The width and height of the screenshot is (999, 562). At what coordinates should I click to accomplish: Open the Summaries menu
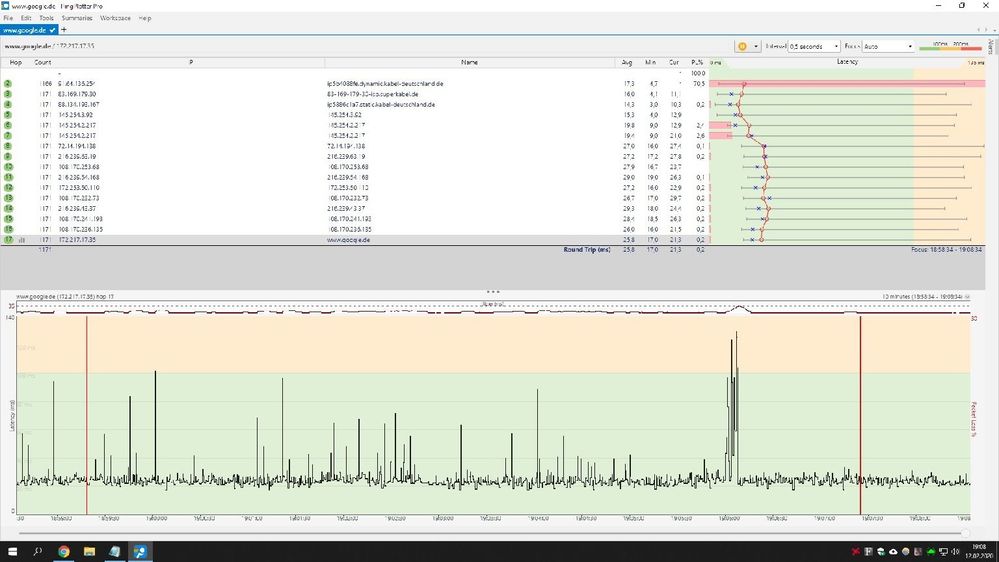(x=77, y=18)
